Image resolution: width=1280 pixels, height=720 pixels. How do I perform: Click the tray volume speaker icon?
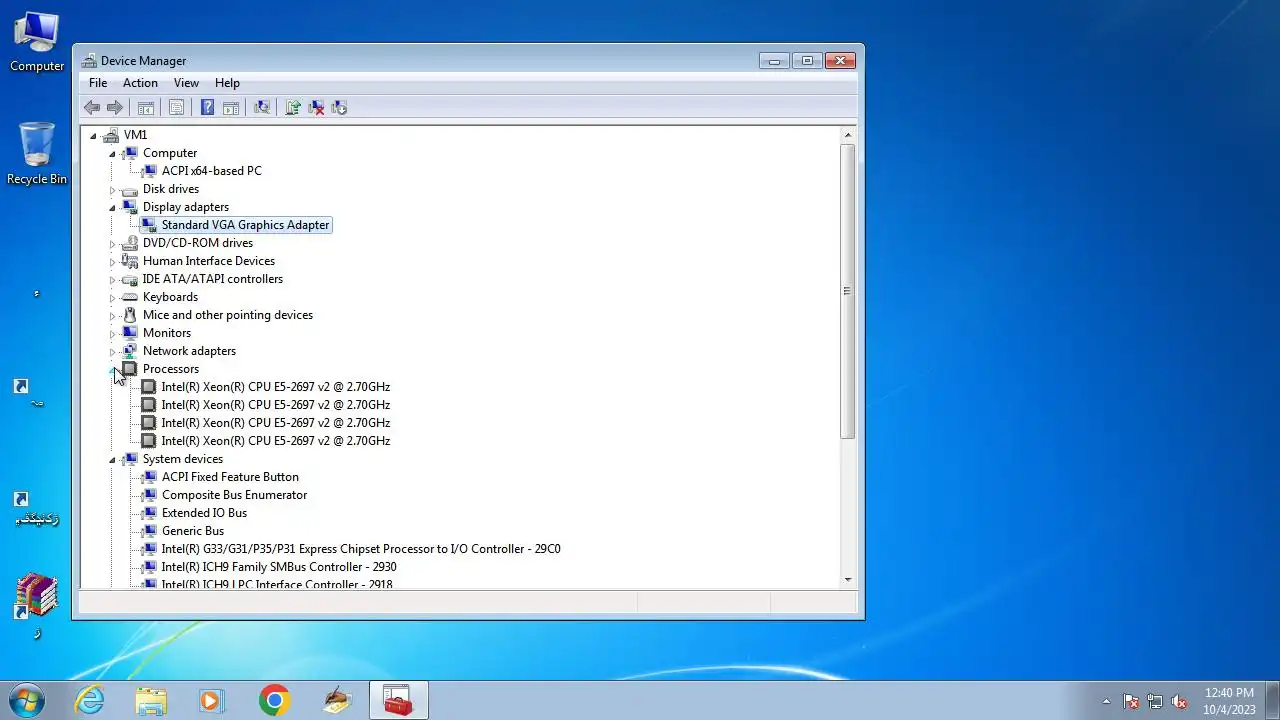1179,701
